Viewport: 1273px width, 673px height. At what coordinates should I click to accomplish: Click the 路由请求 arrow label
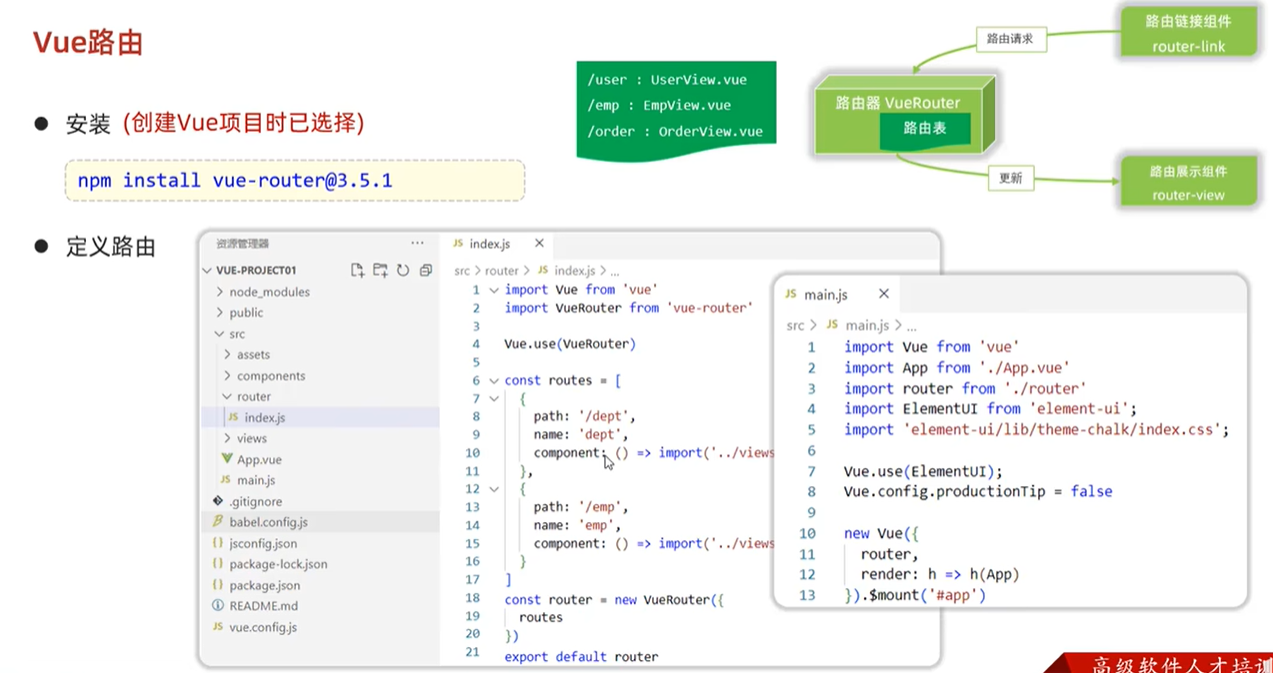1010,40
